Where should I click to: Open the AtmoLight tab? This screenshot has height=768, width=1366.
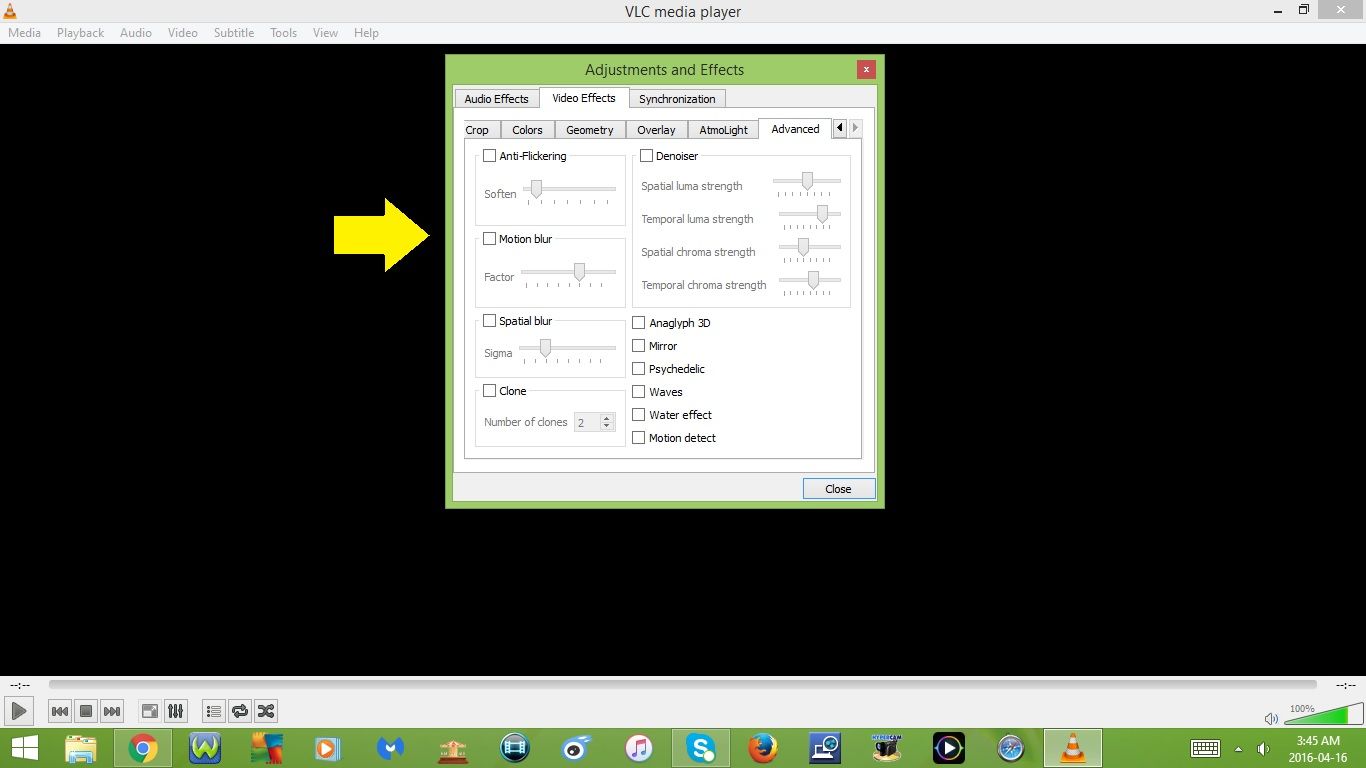722,129
